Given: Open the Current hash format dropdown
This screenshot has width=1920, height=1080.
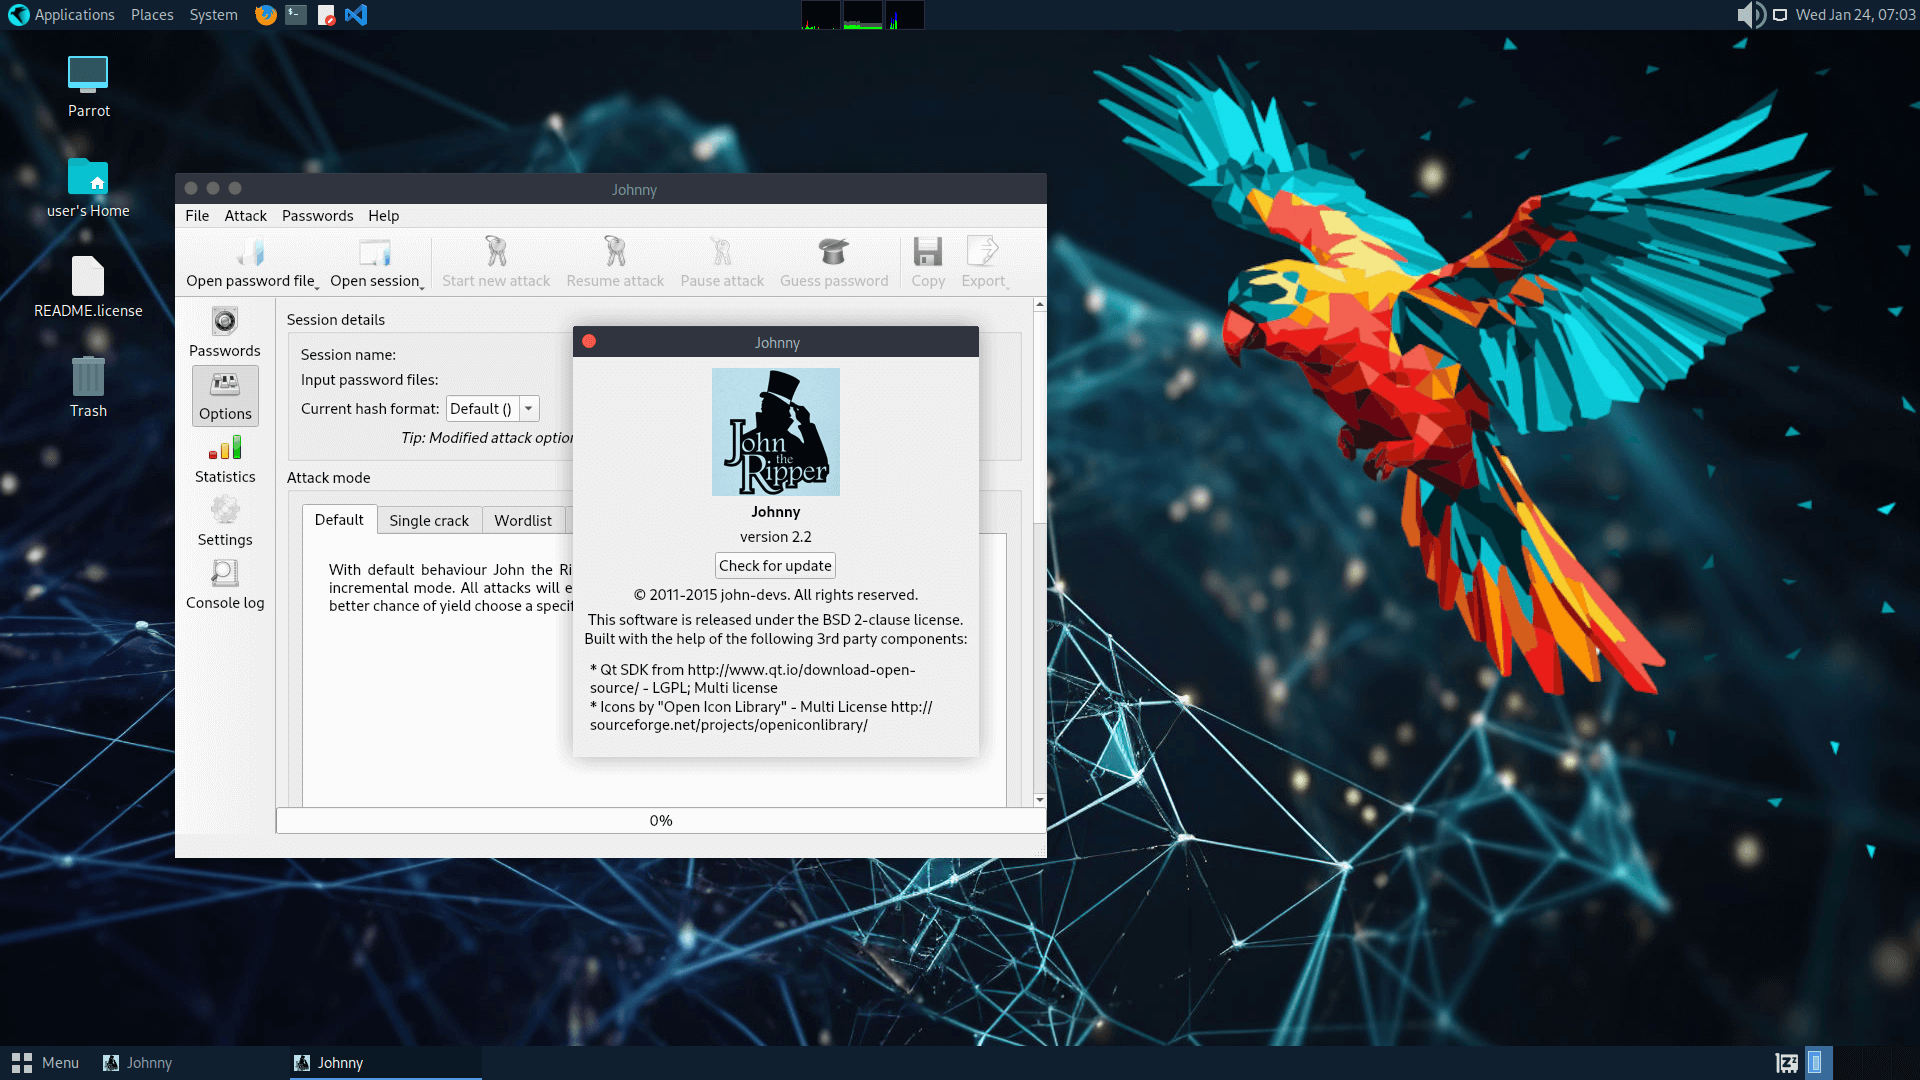Looking at the screenshot, I should pyautogui.click(x=530, y=408).
